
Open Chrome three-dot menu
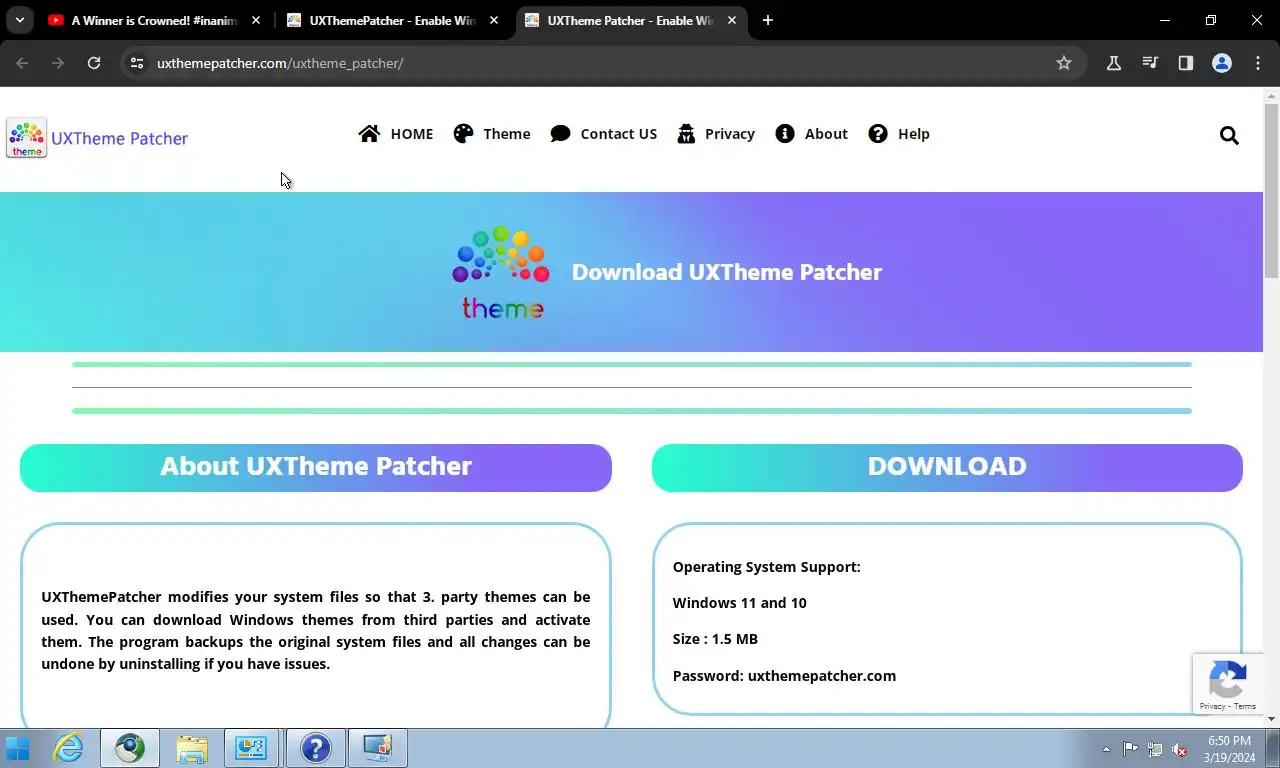point(1258,63)
